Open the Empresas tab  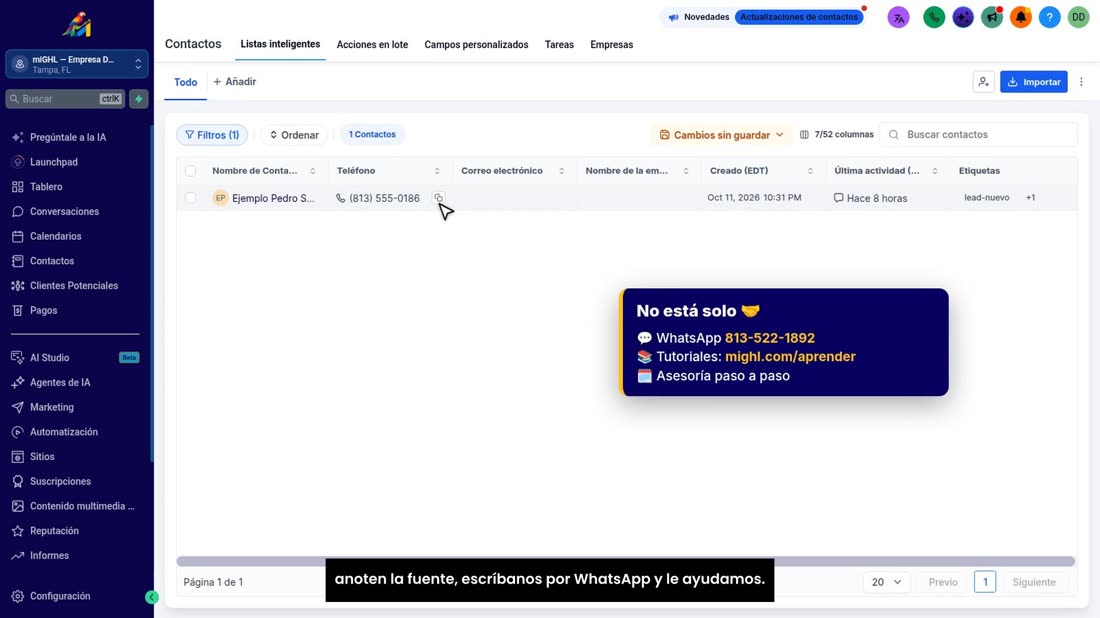(611, 45)
